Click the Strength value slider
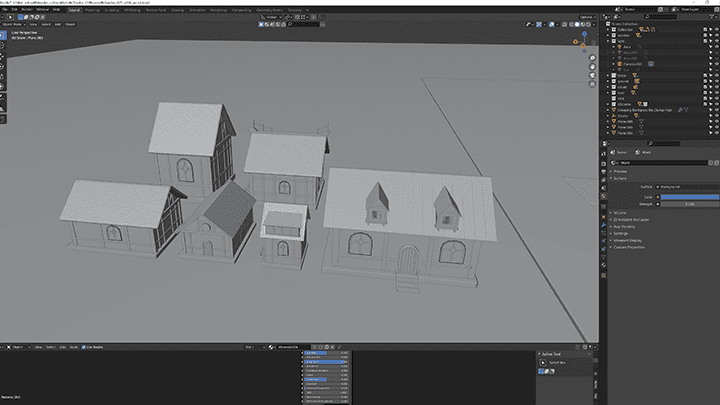The image size is (720, 405). coord(690,204)
